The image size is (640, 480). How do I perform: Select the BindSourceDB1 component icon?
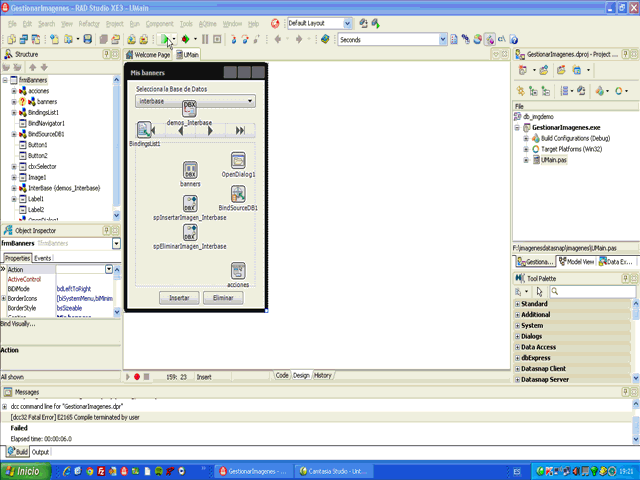238,194
